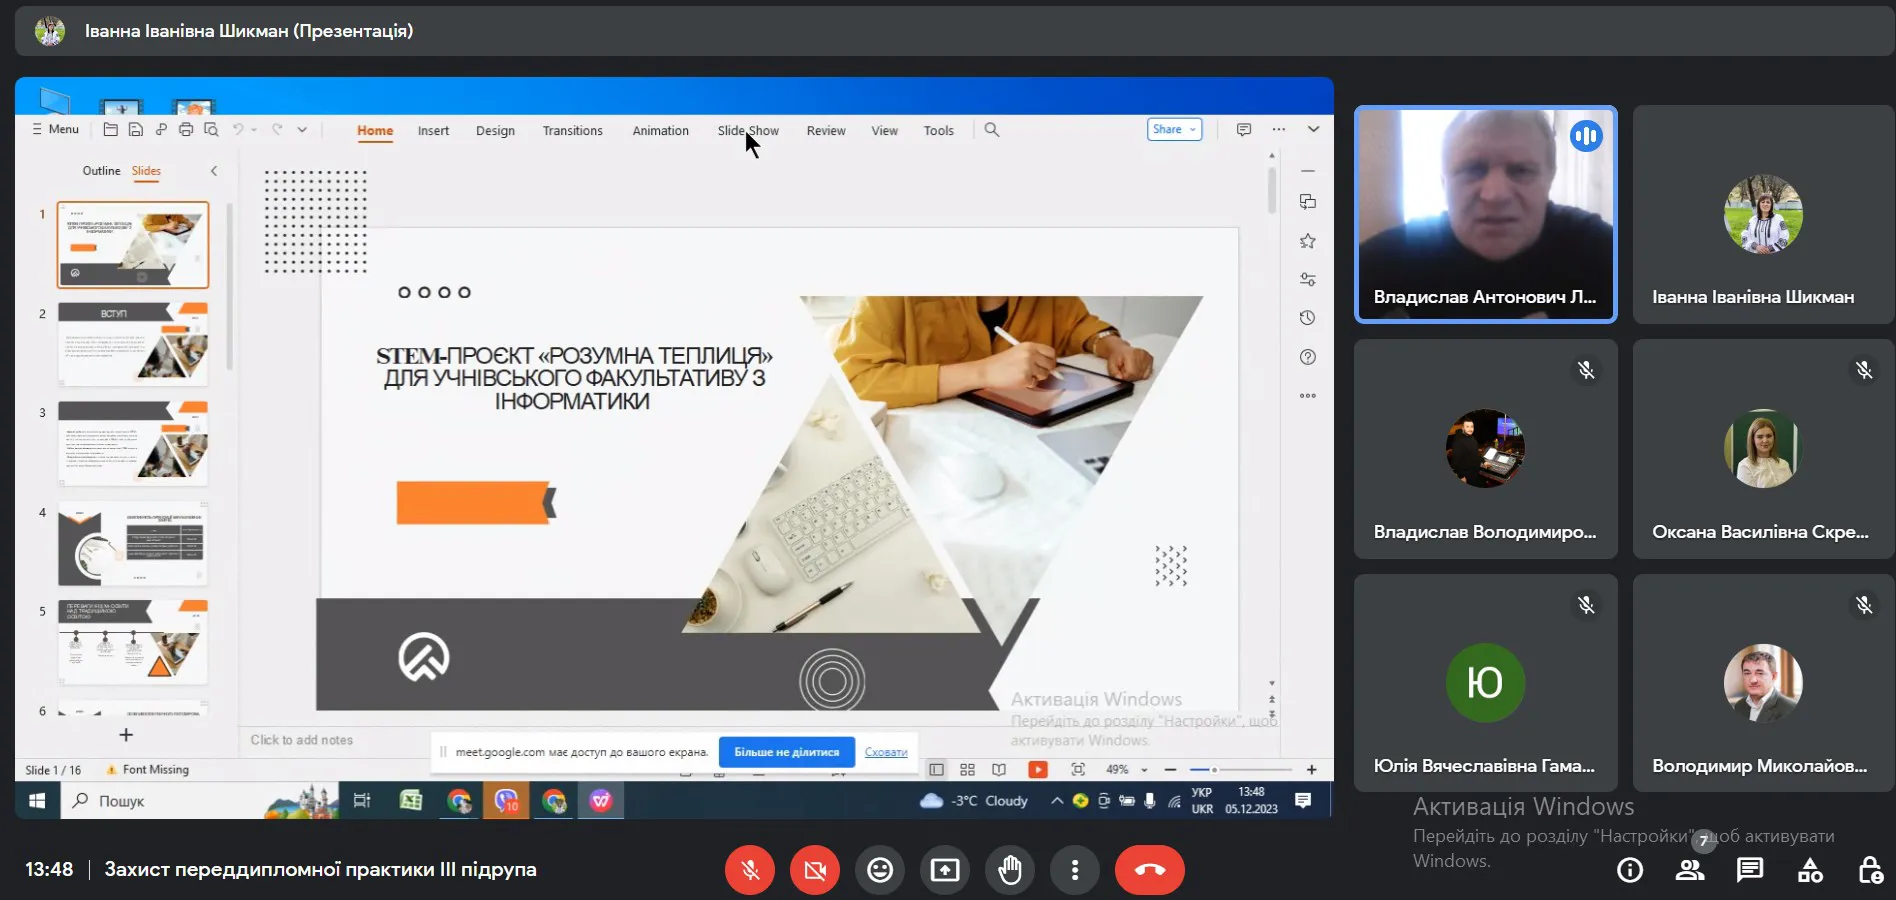Open the Design ribbon tab

(495, 130)
